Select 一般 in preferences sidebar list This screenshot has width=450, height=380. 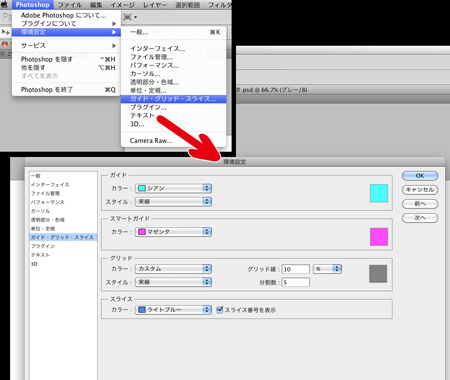63,176
